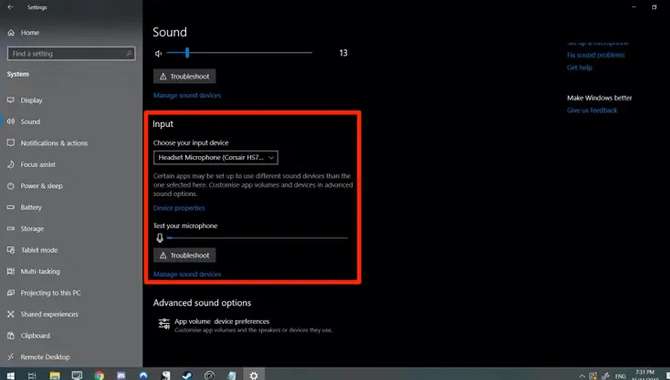Open the Get help link
This screenshot has height=380, width=670.
579,68
